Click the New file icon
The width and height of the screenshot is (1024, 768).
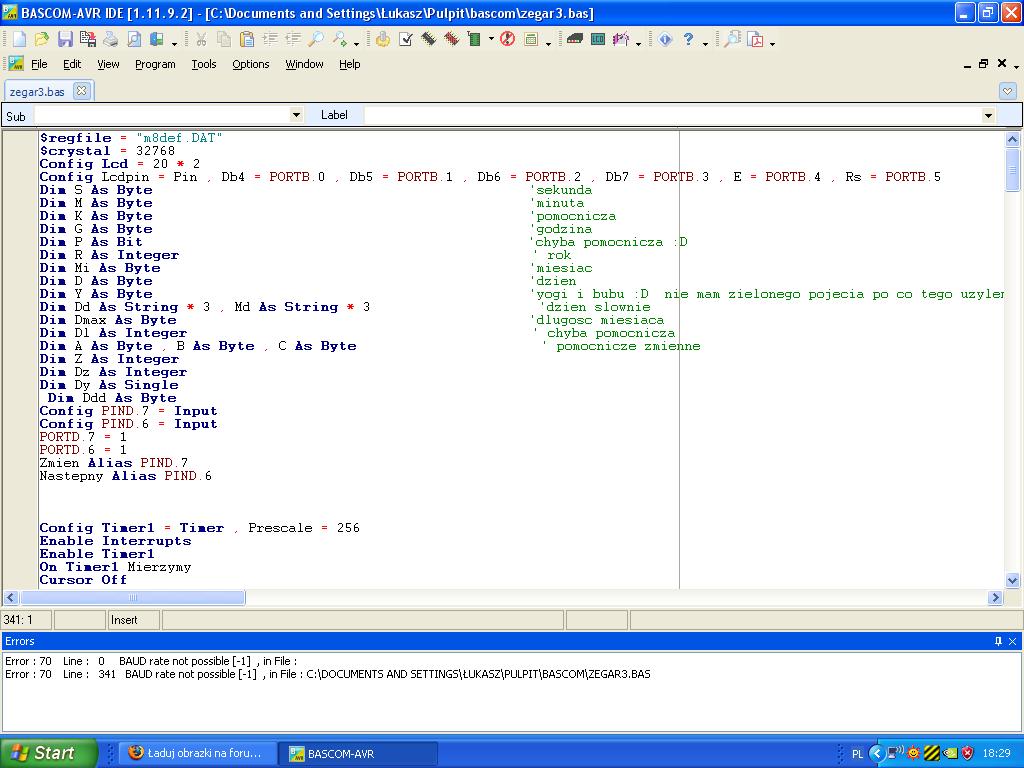coord(19,39)
